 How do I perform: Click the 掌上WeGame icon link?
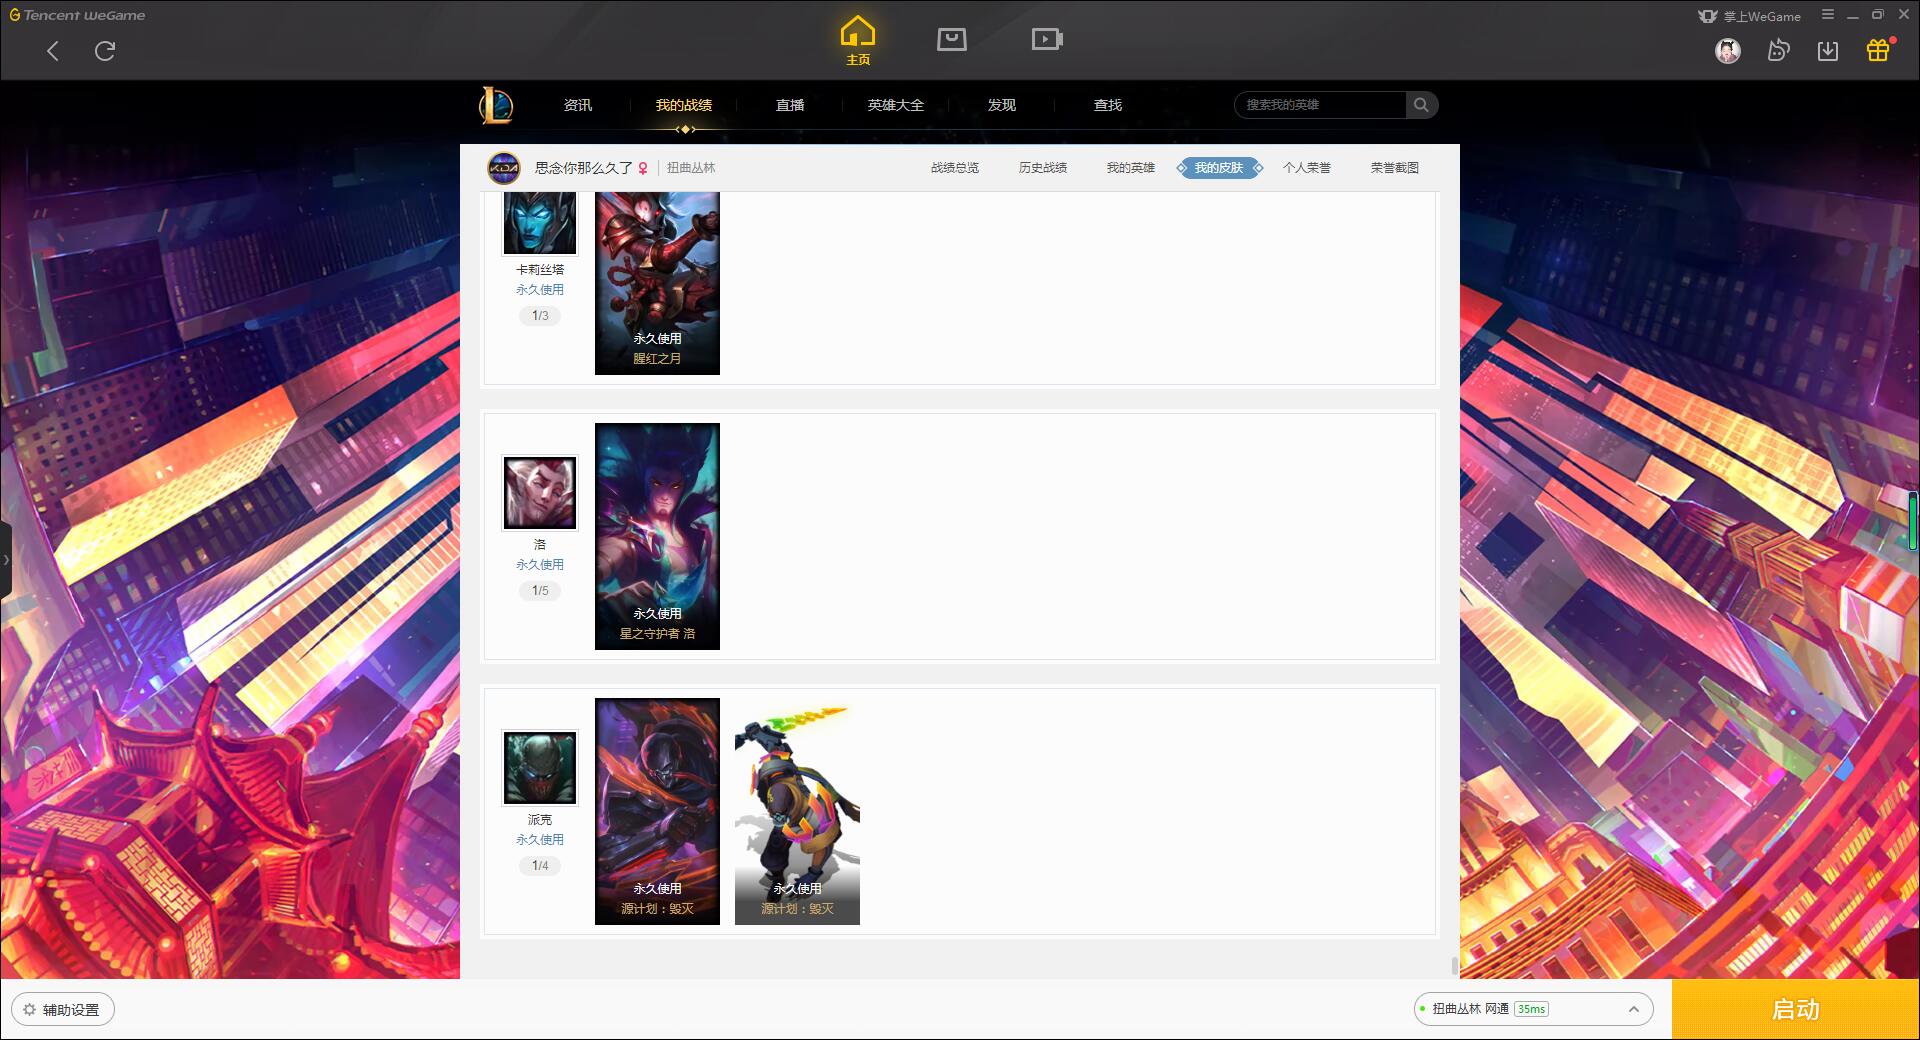tap(1749, 16)
